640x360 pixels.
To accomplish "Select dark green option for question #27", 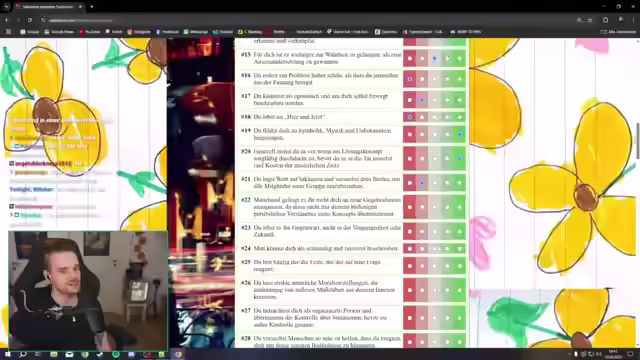I will pyautogui.click(x=460, y=318).
